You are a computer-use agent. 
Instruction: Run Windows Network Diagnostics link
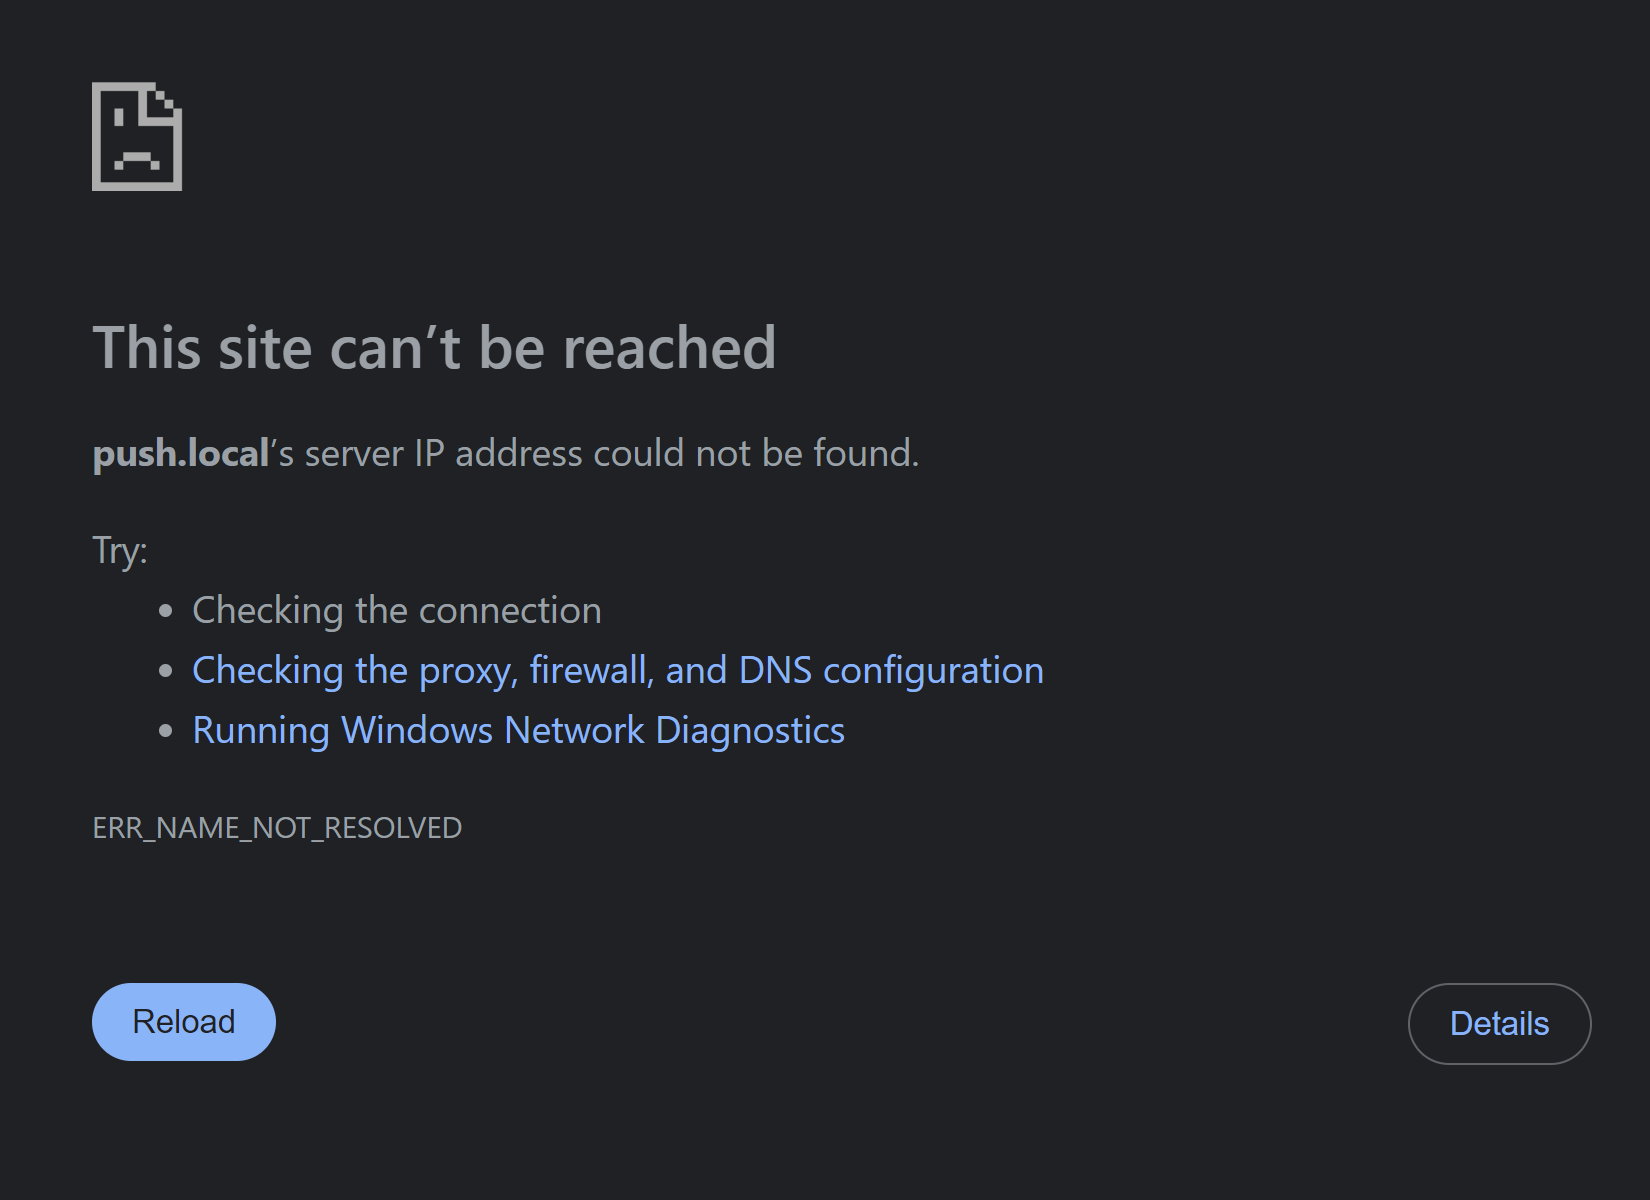[x=518, y=731]
